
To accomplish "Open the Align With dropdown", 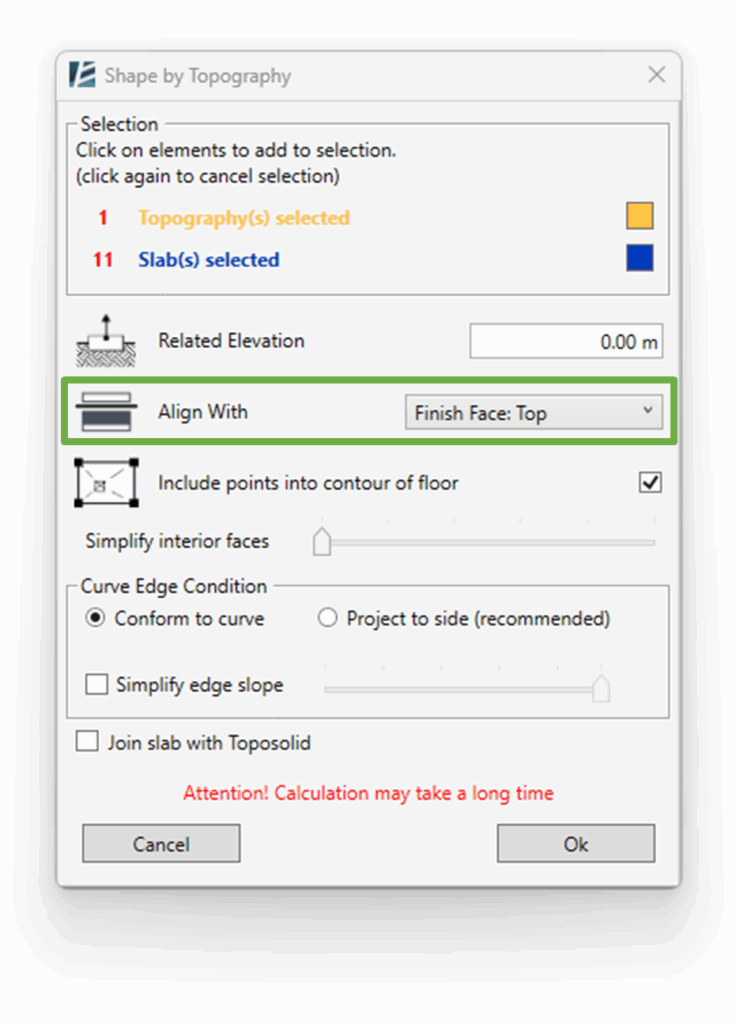I will point(534,412).
